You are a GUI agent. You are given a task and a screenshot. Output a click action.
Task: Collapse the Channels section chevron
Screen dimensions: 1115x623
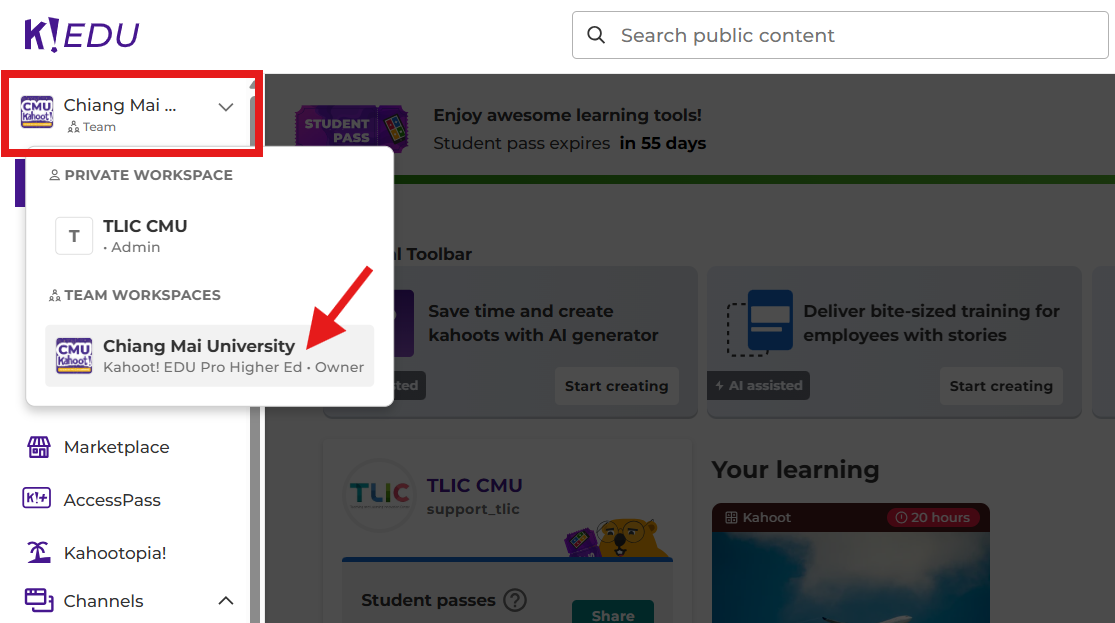(226, 601)
